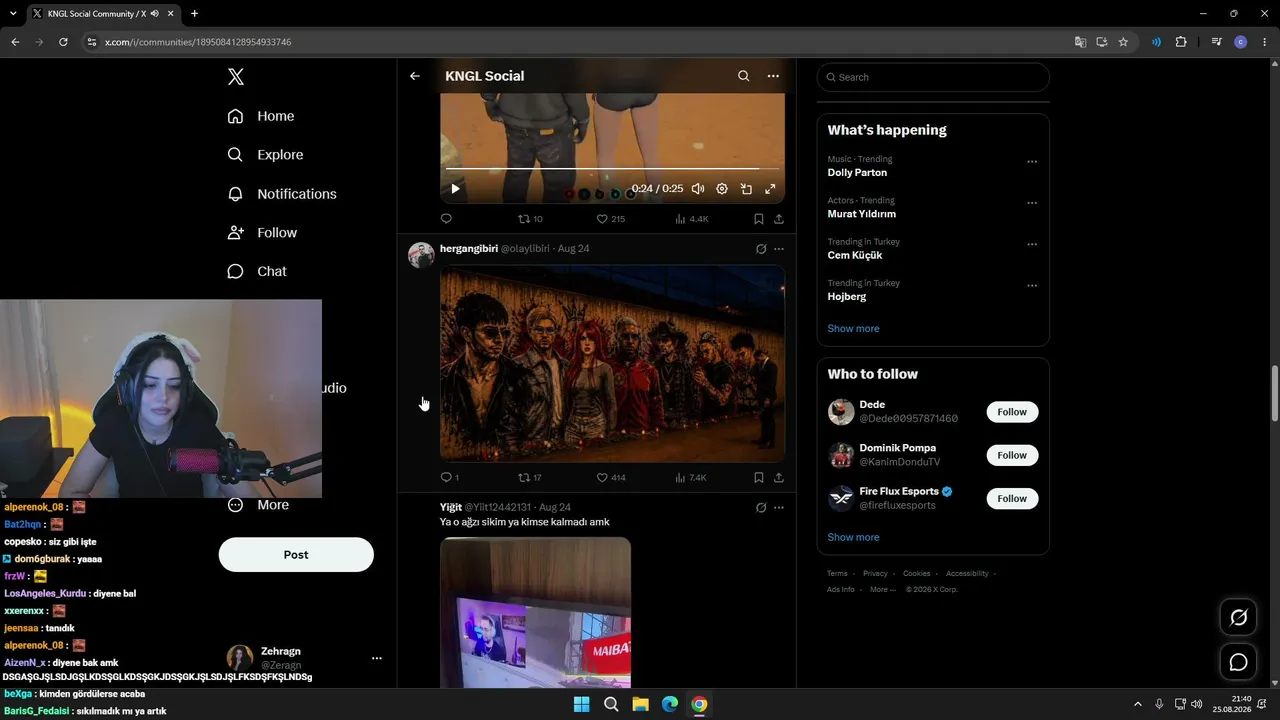The height and width of the screenshot is (720, 1280).
Task: Seek along the video progress bar
Action: pyautogui.click(x=612, y=169)
